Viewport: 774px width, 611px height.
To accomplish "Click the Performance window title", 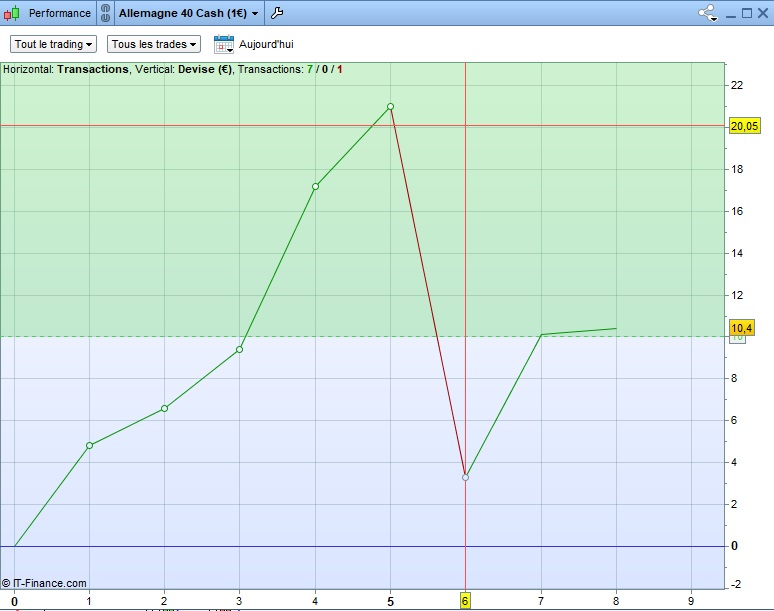I will pos(60,13).
